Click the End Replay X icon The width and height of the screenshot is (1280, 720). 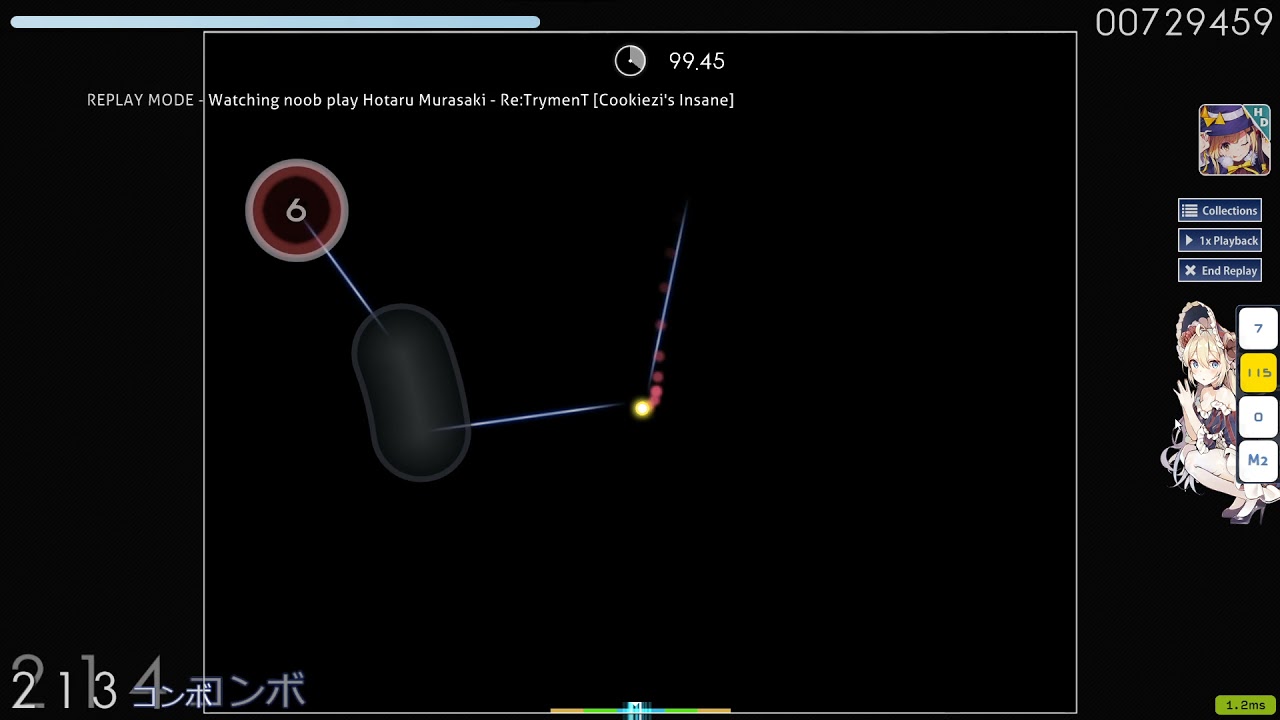pos(1190,270)
